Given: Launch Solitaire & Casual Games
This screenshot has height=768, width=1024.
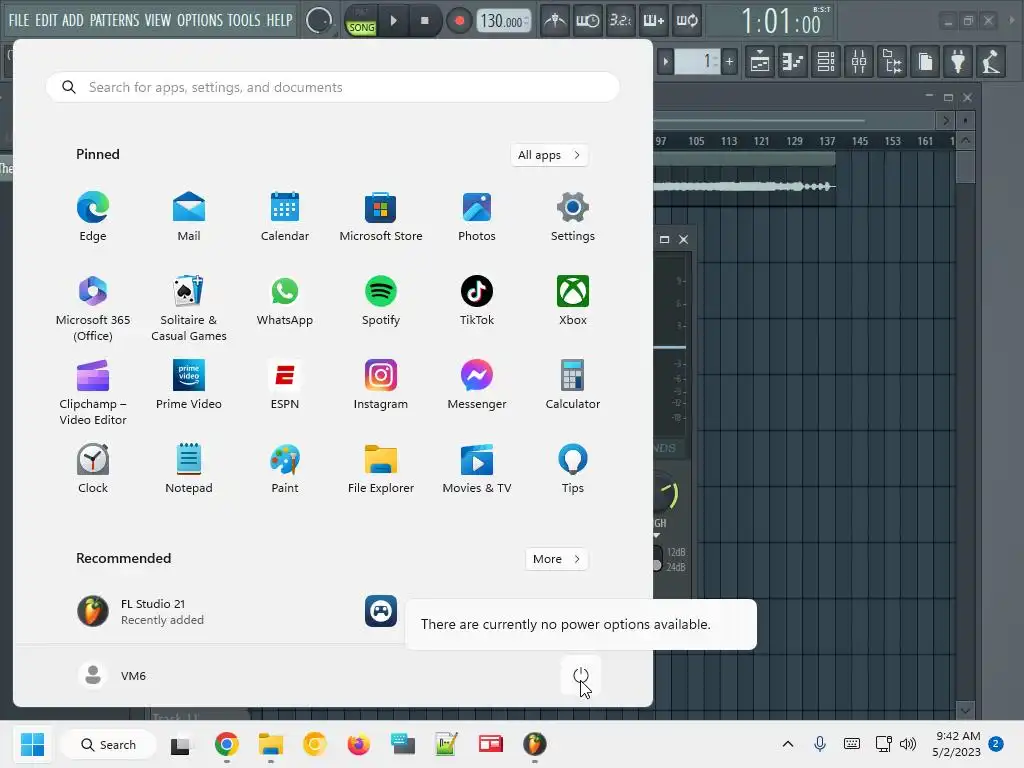Looking at the screenshot, I should coord(189,308).
